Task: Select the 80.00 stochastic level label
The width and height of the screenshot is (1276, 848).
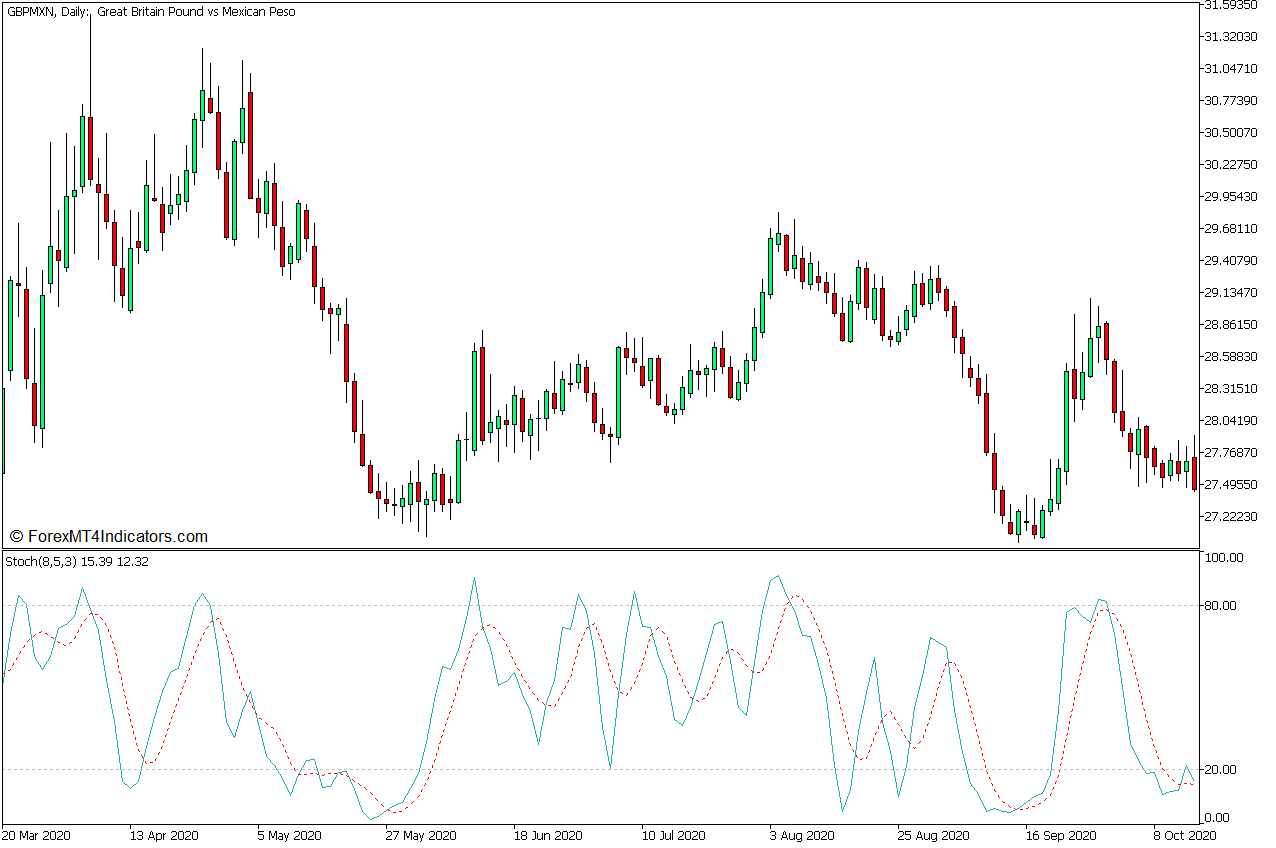Action: (1222, 606)
